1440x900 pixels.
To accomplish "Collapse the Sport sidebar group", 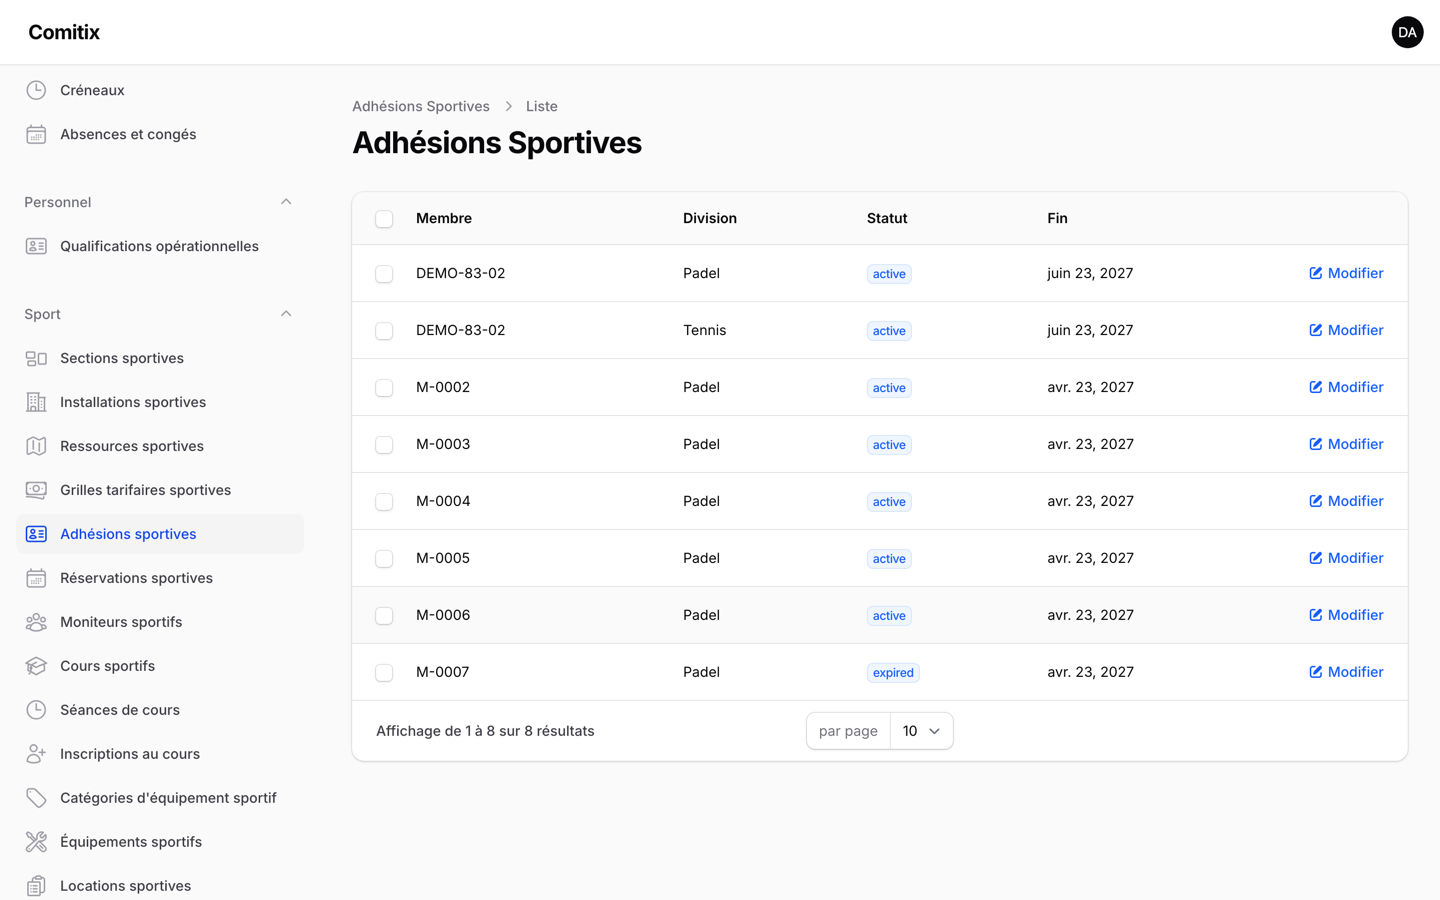I will pyautogui.click(x=286, y=314).
